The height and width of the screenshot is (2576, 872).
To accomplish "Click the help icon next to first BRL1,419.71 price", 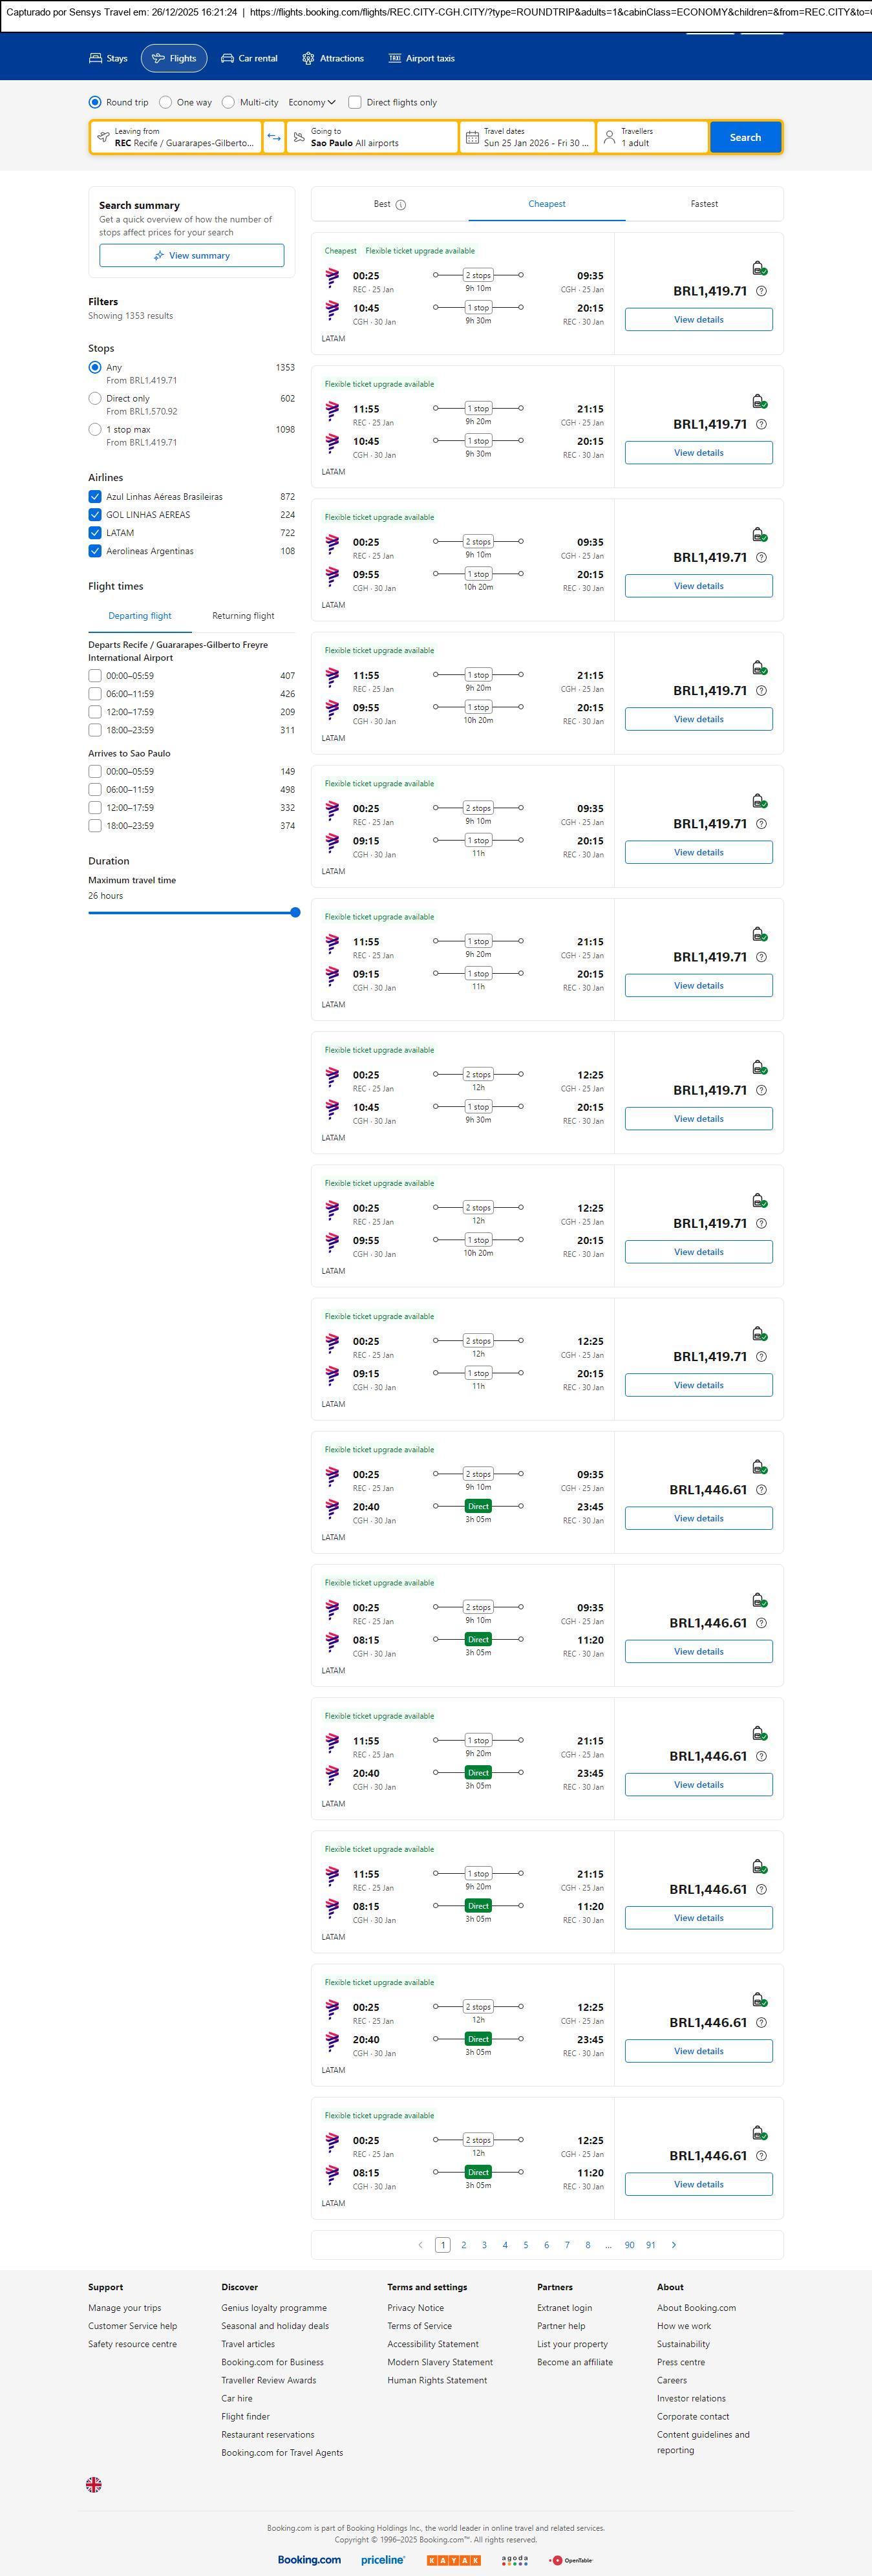I will click(x=761, y=291).
